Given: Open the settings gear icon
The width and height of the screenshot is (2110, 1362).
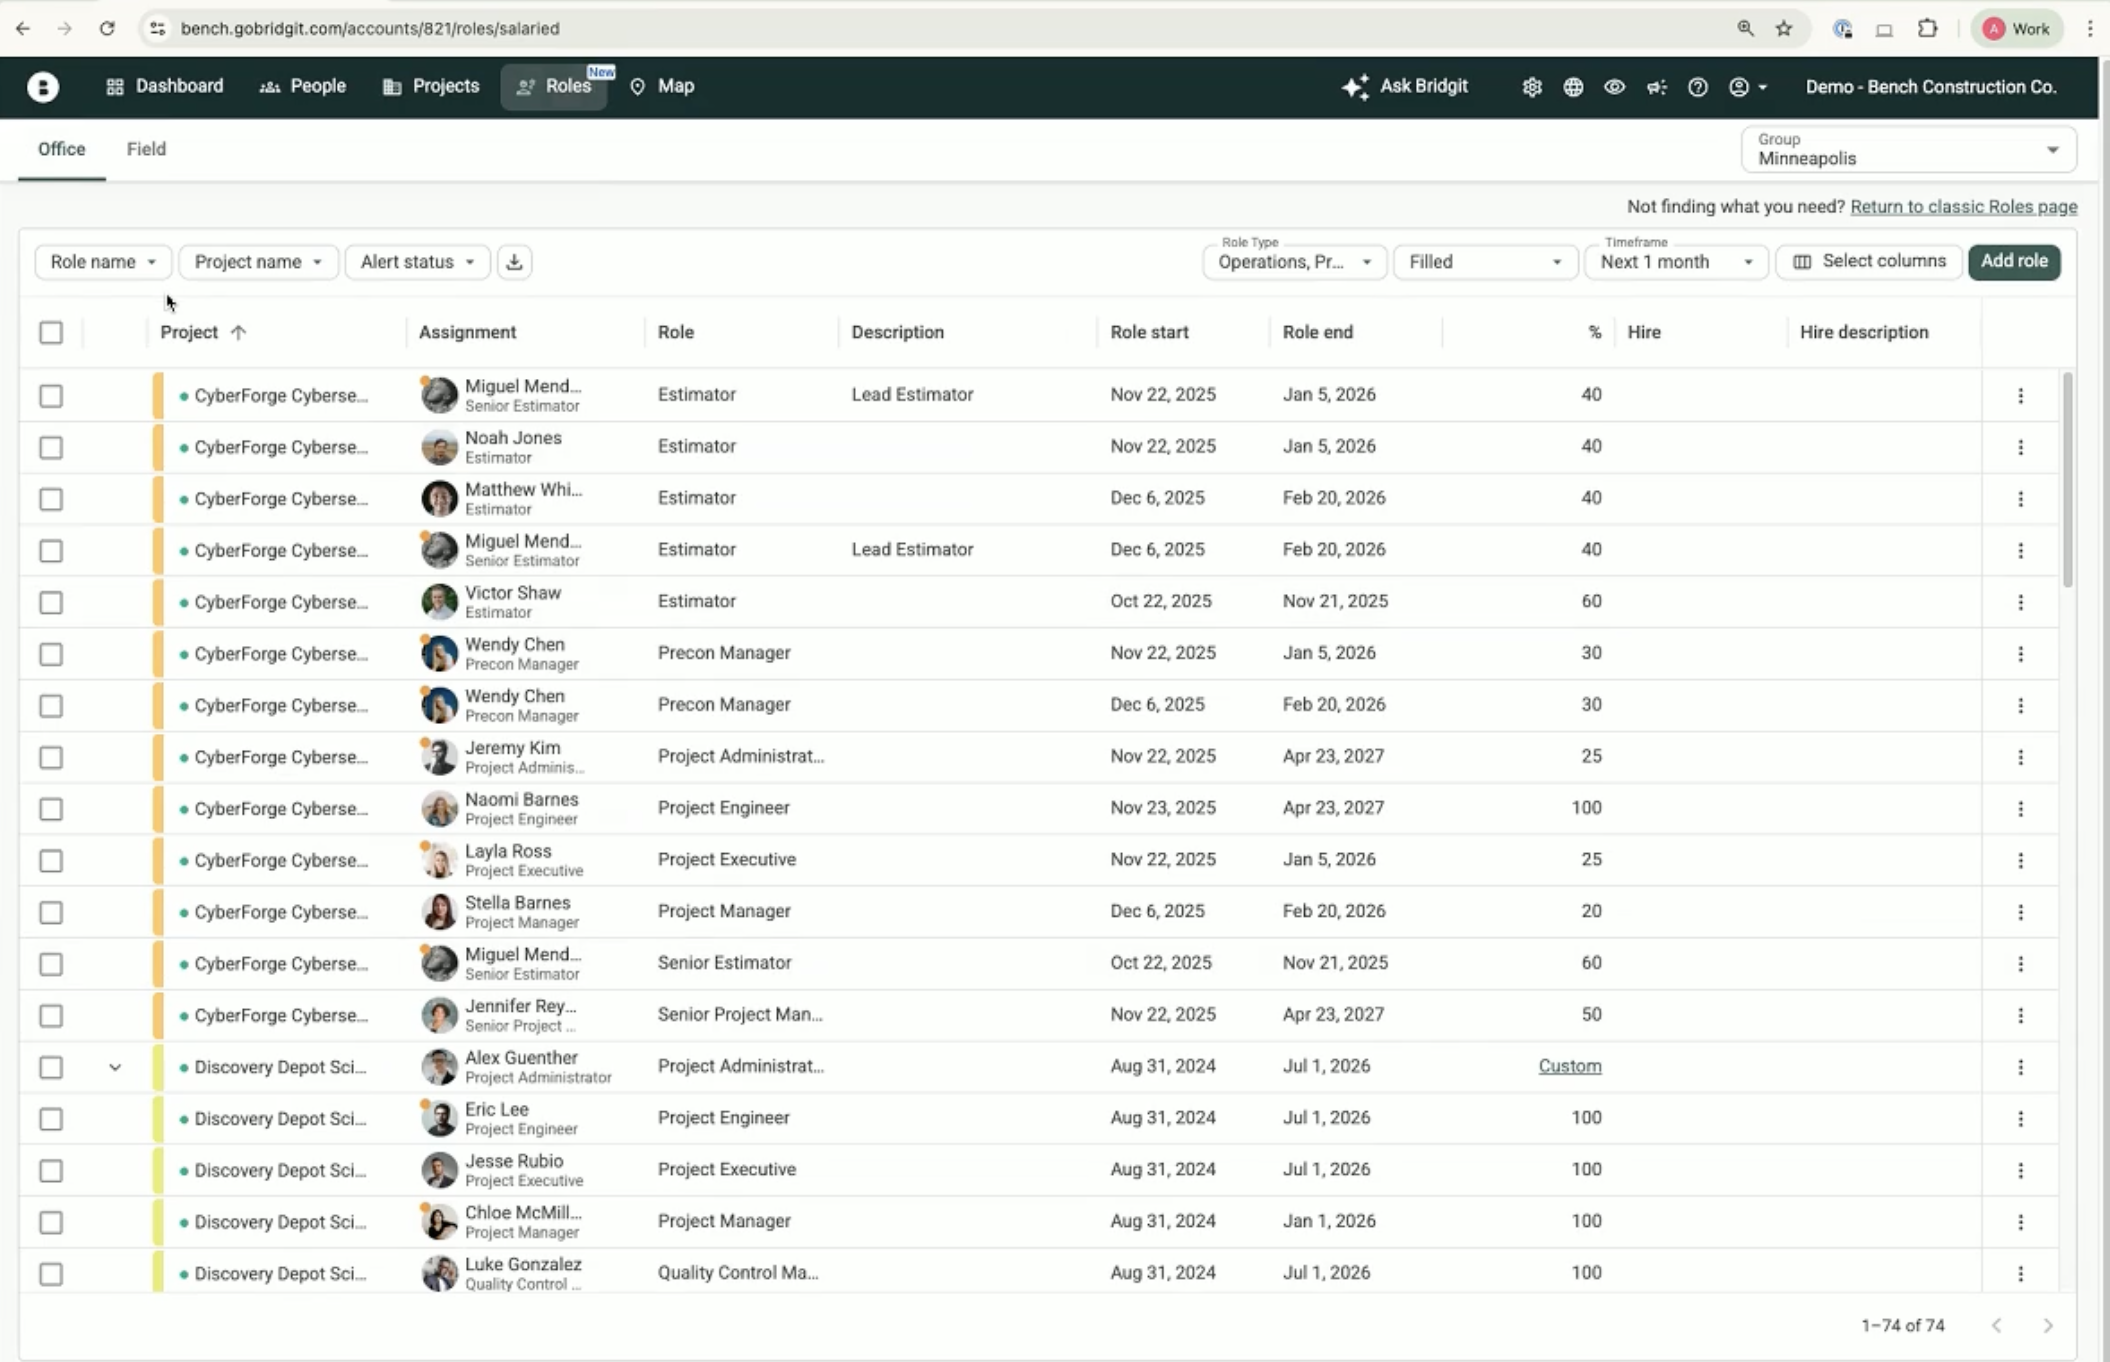Looking at the screenshot, I should pos(1531,87).
